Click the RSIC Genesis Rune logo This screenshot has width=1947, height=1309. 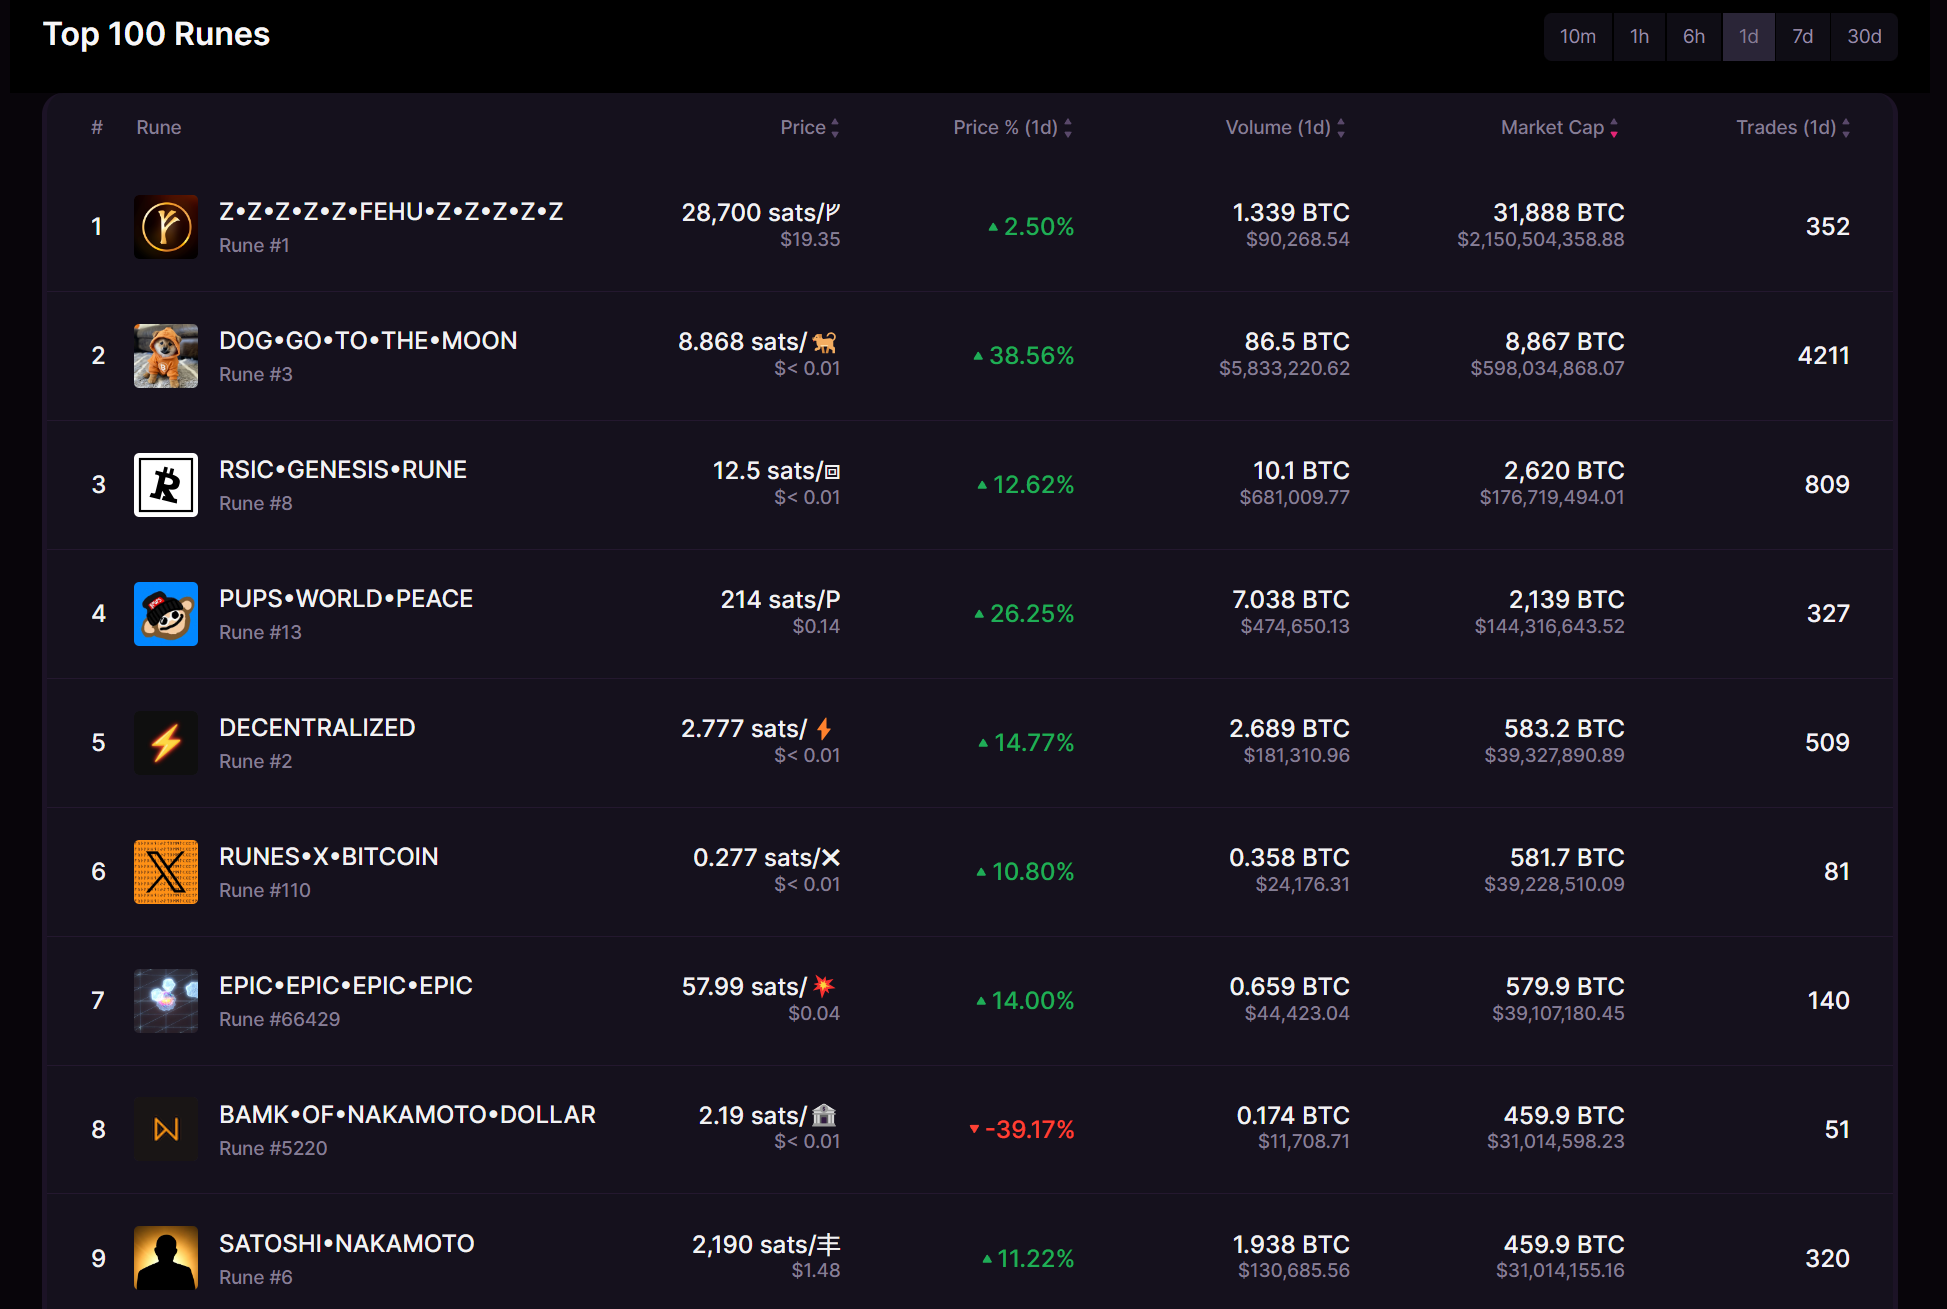[166, 485]
